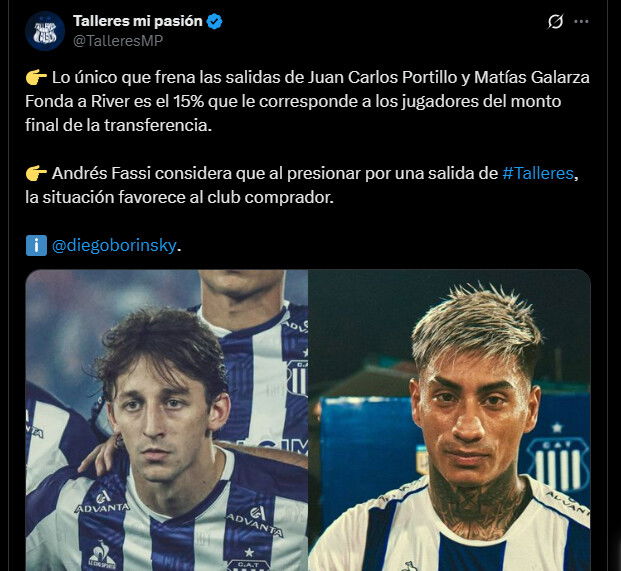Open left photo of dark-haired player

pyautogui.click(x=167, y=420)
